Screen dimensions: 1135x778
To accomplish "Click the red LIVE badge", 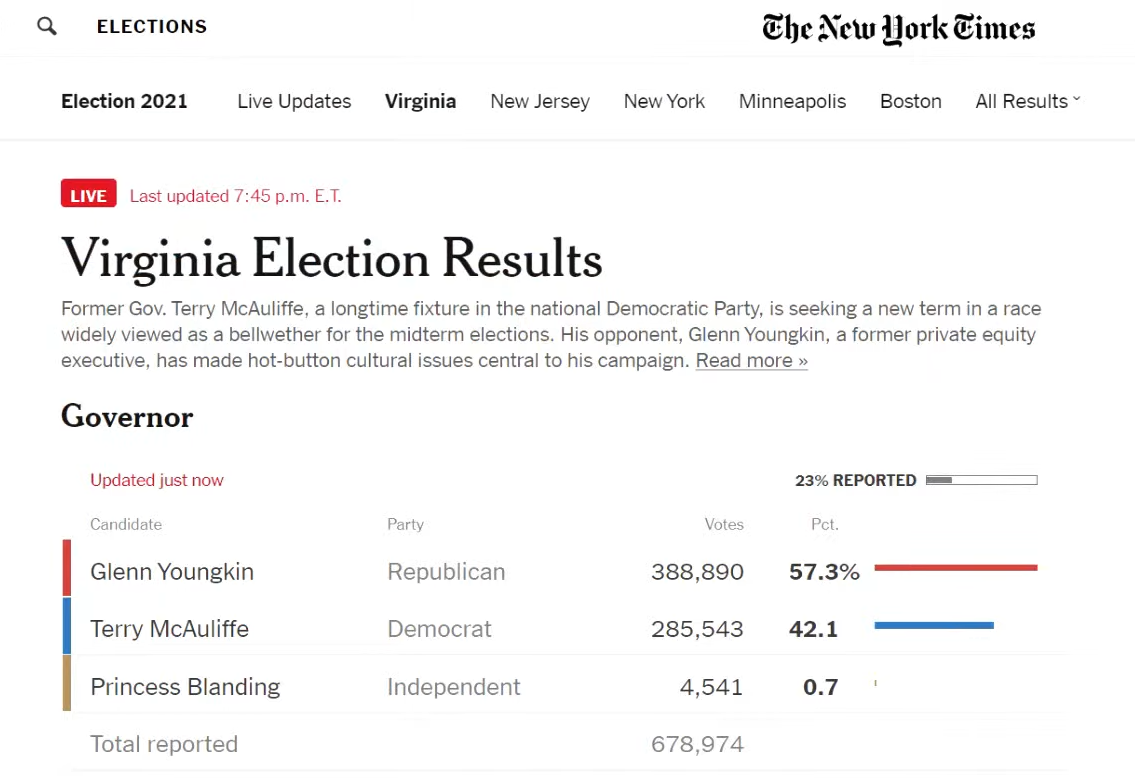I will pyautogui.click(x=88, y=193).
